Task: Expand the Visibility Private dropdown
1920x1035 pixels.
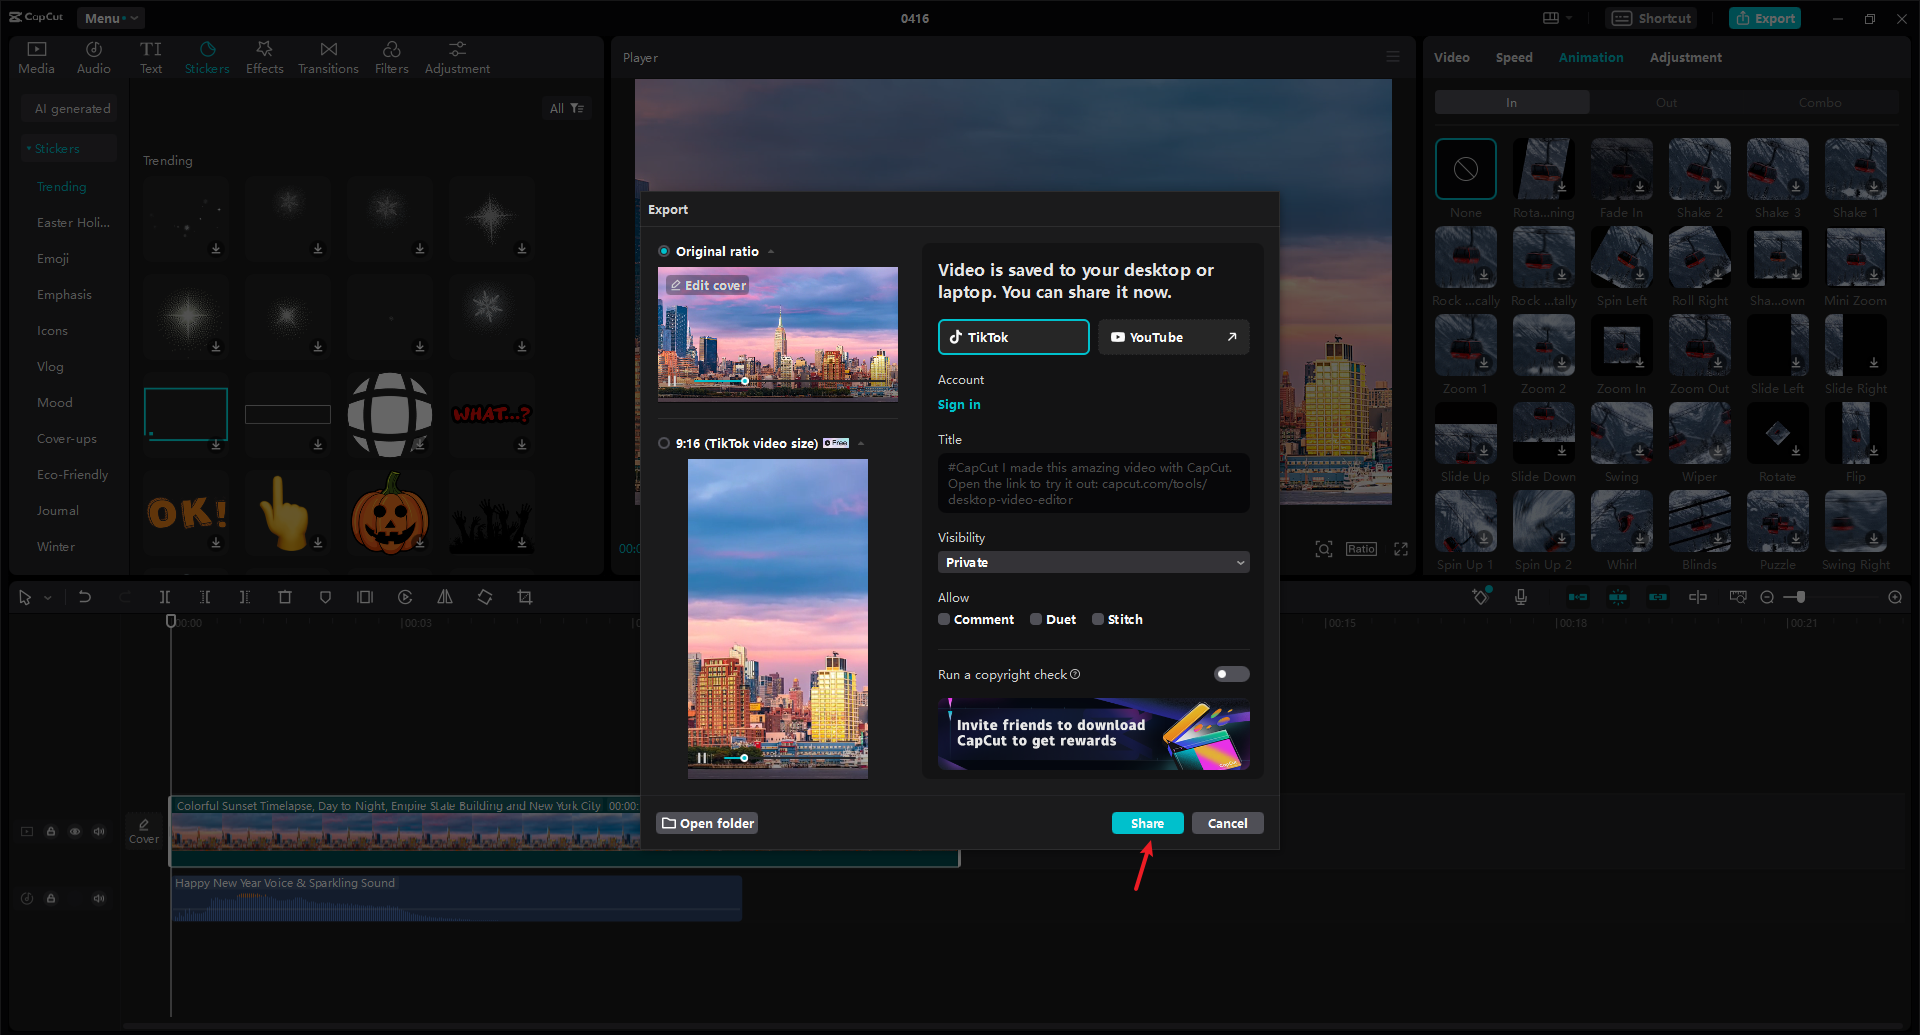Action: [1094, 562]
